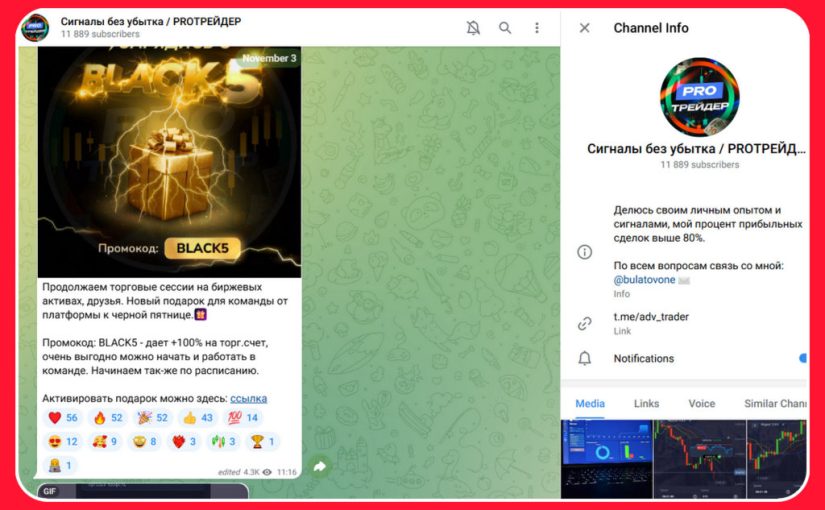
Task: Click the t.me/adv_trader channel link
Action: pos(650,317)
